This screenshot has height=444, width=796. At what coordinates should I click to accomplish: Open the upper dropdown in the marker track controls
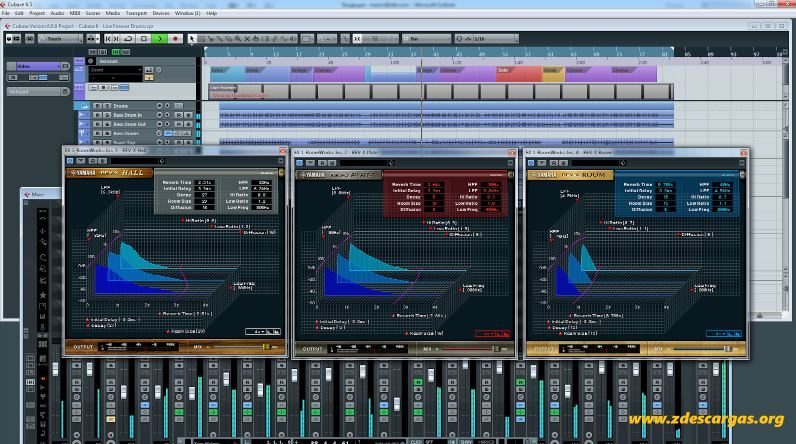[x=115, y=70]
